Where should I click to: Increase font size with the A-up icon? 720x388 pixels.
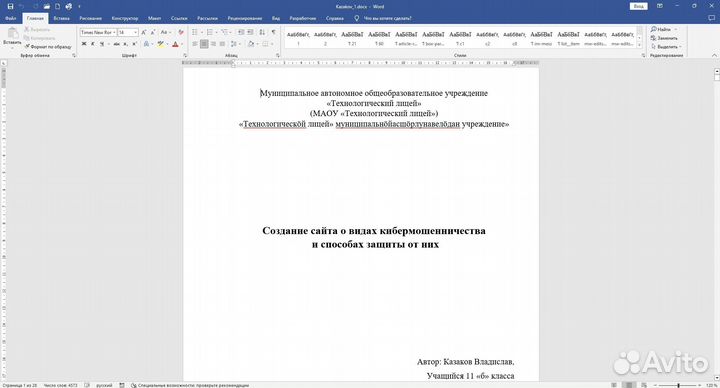point(144,33)
